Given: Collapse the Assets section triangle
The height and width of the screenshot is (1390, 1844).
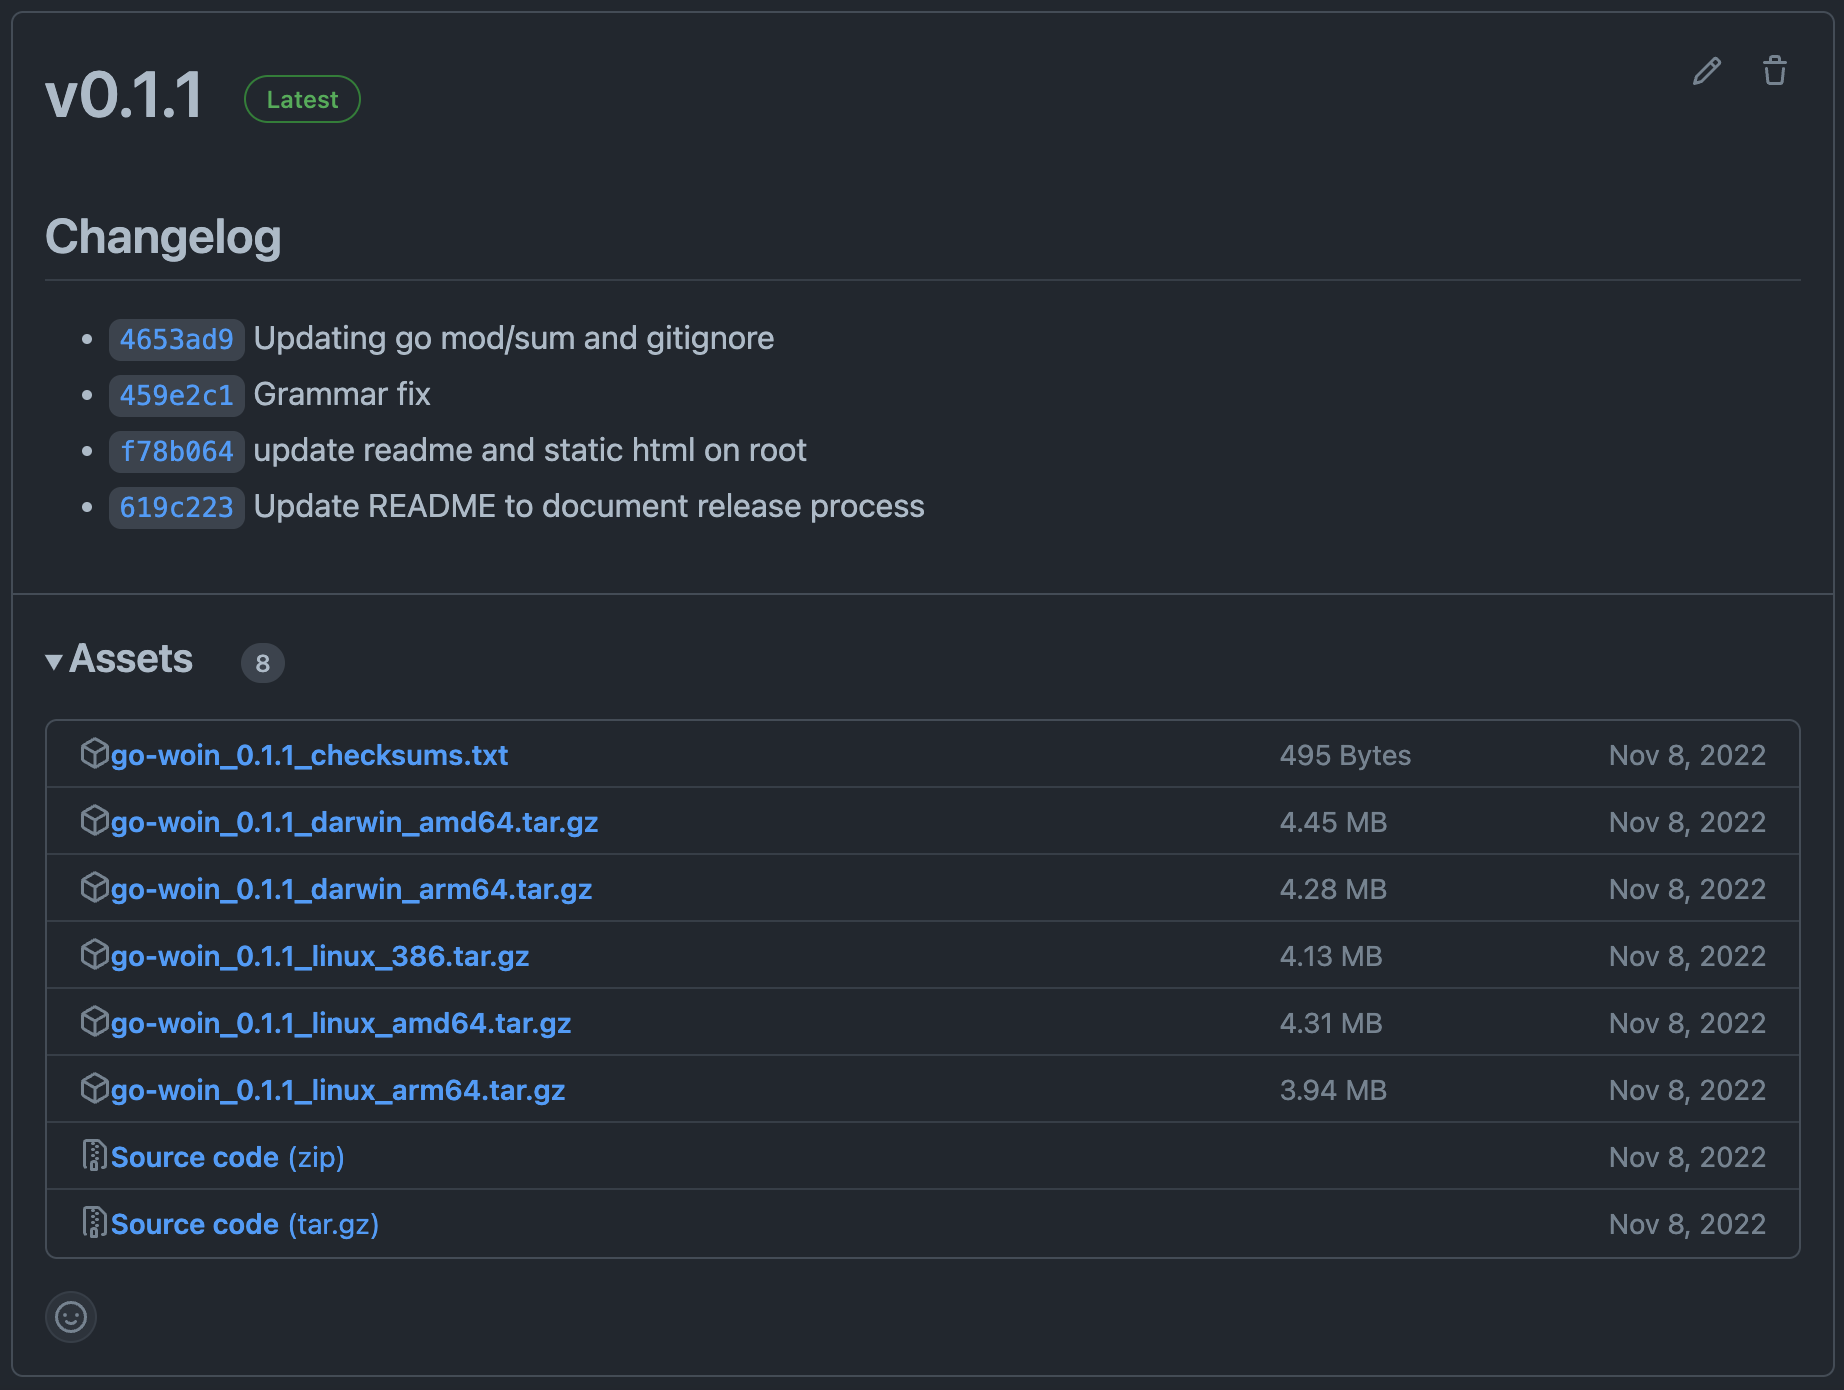Looking at the screenshot, I should (x=54, y=661).
